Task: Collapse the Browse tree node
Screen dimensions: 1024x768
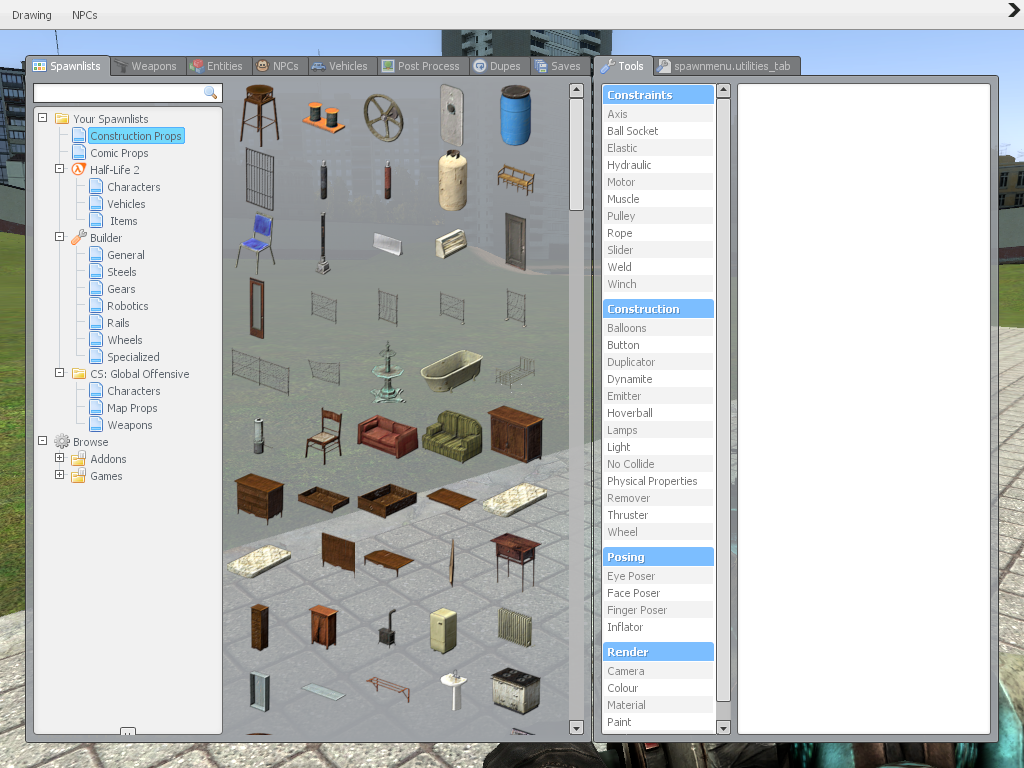Action: coord(42,441)
